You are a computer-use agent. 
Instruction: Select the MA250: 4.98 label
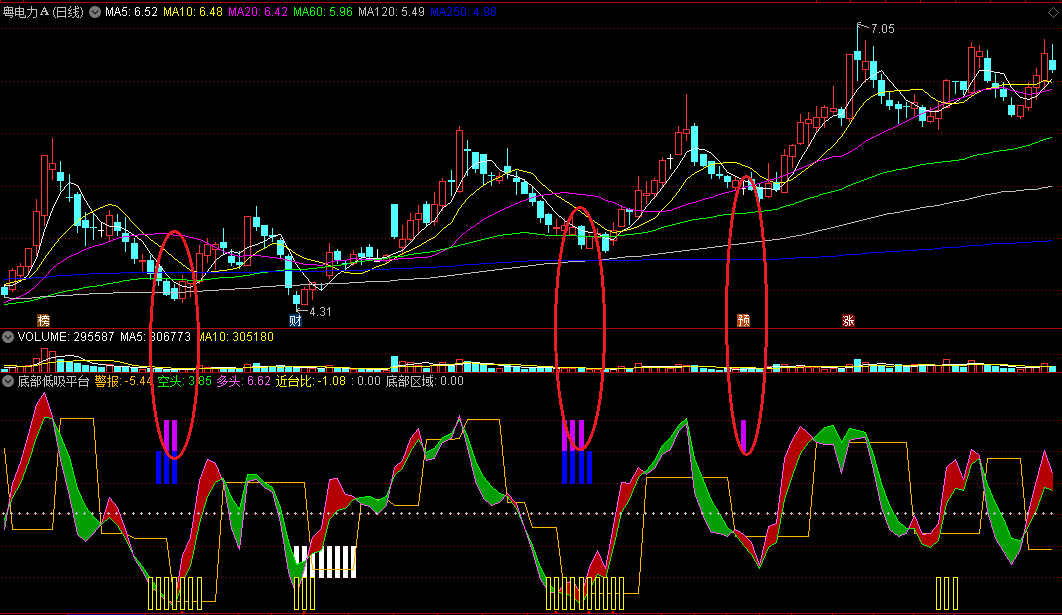click(x=463, y=12)
